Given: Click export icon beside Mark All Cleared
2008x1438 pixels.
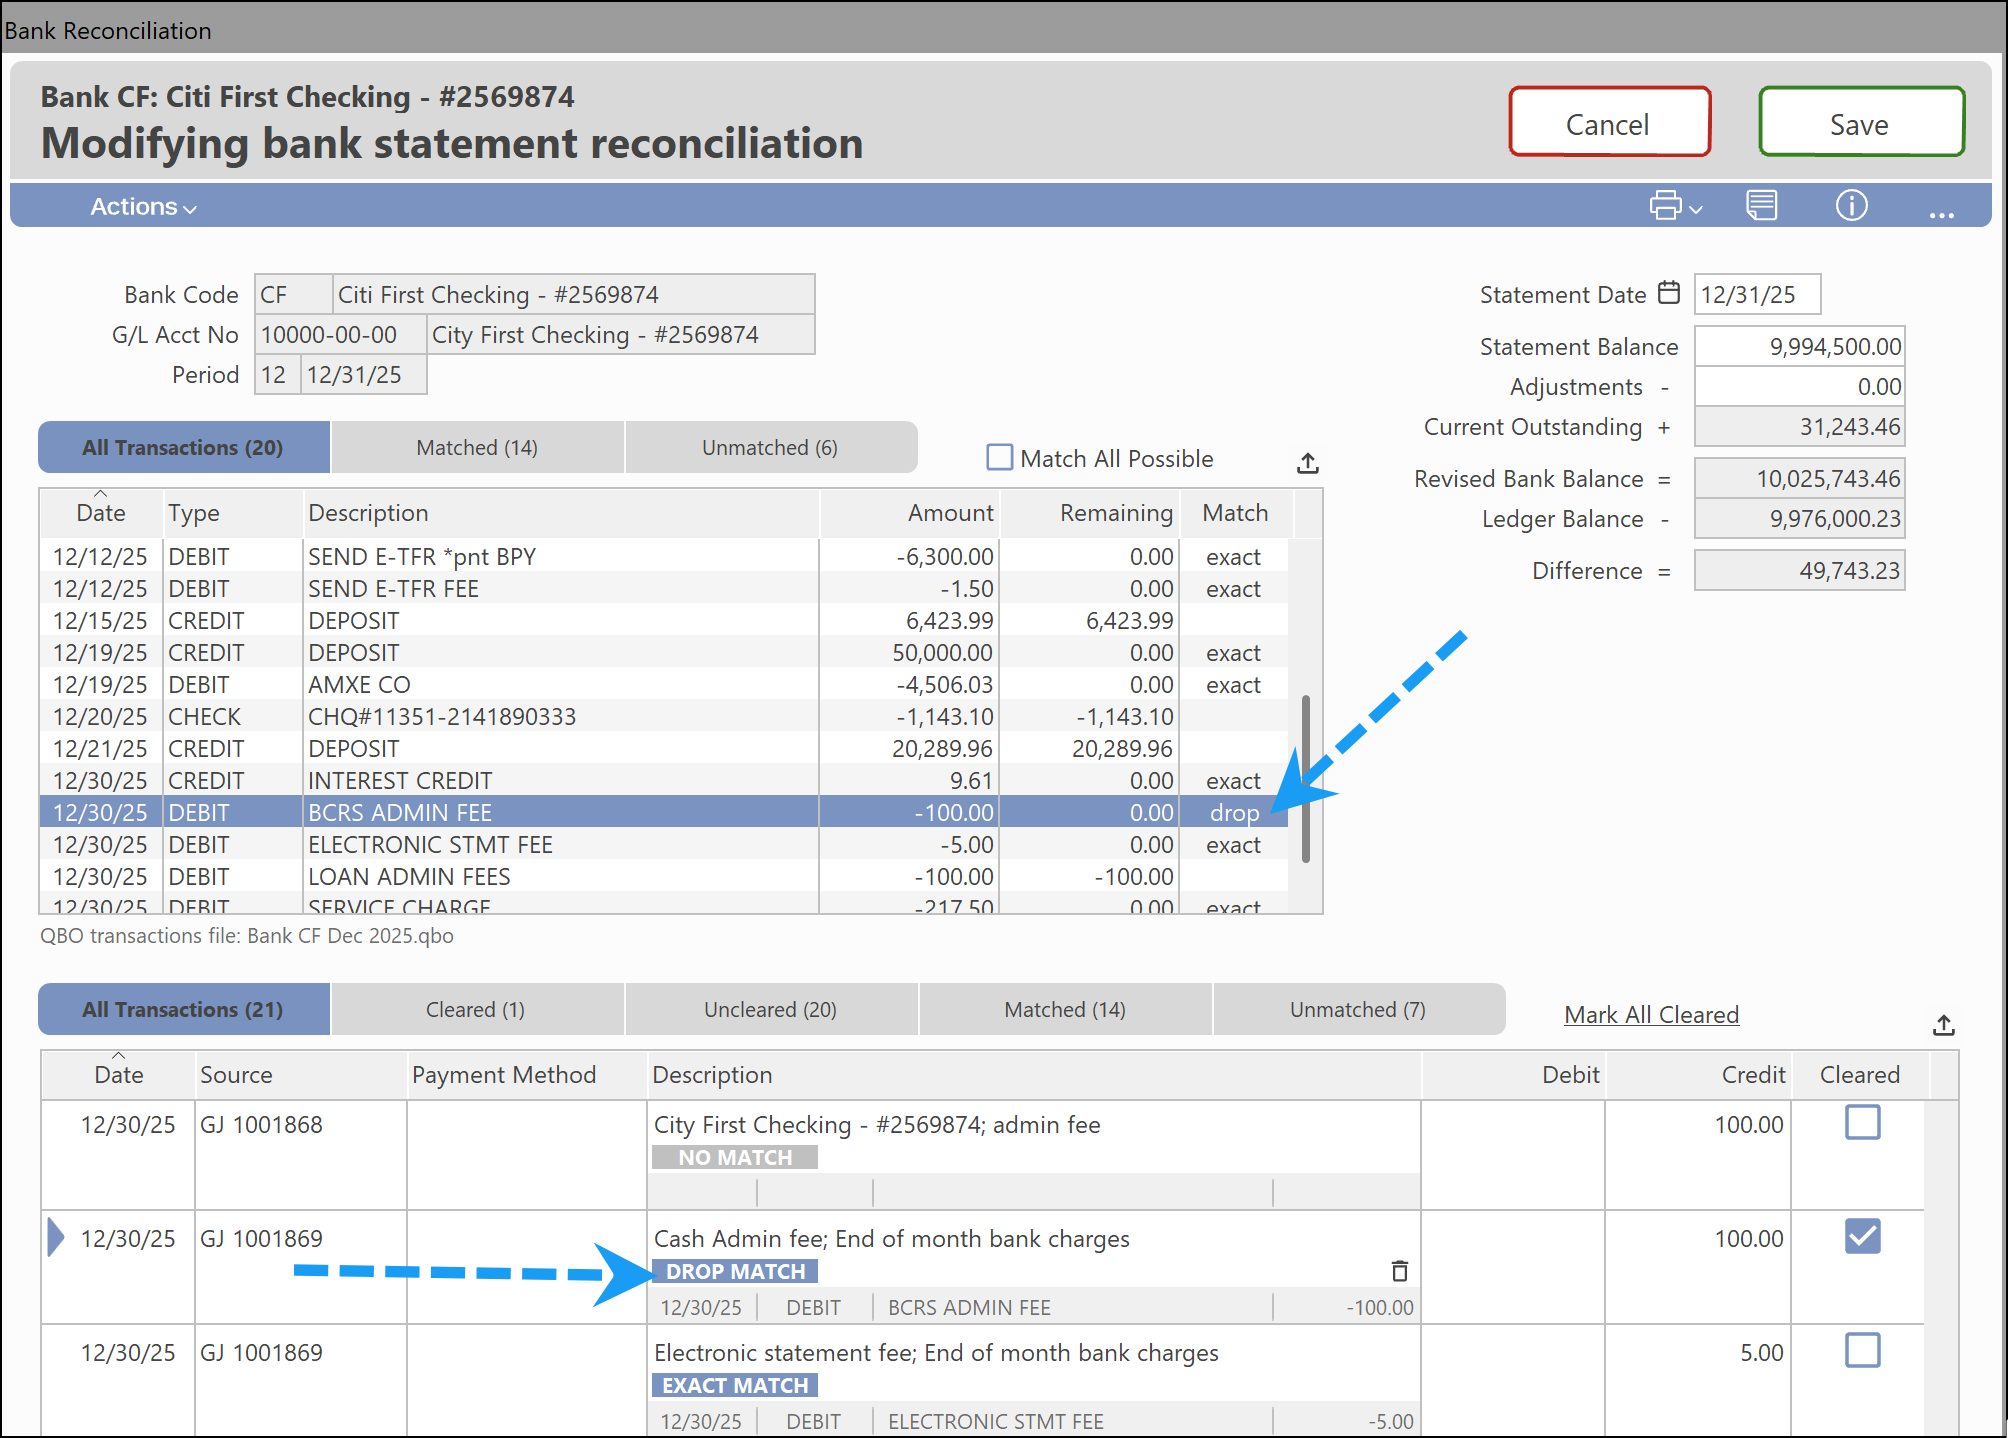Looking at the screenshot, I should coord(1943,1025).
